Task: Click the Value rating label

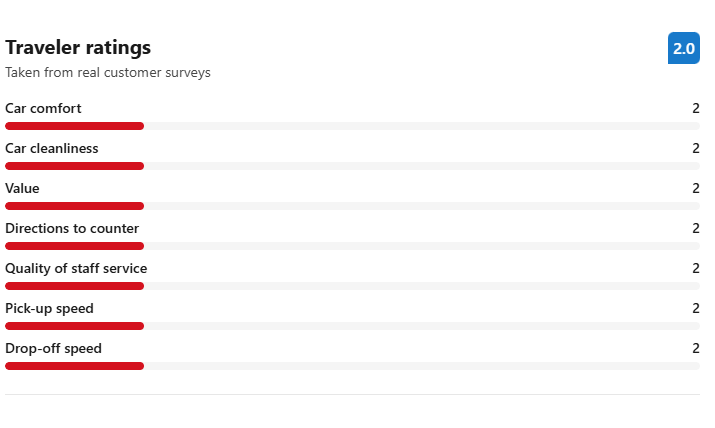Action: tap(22, 188)
